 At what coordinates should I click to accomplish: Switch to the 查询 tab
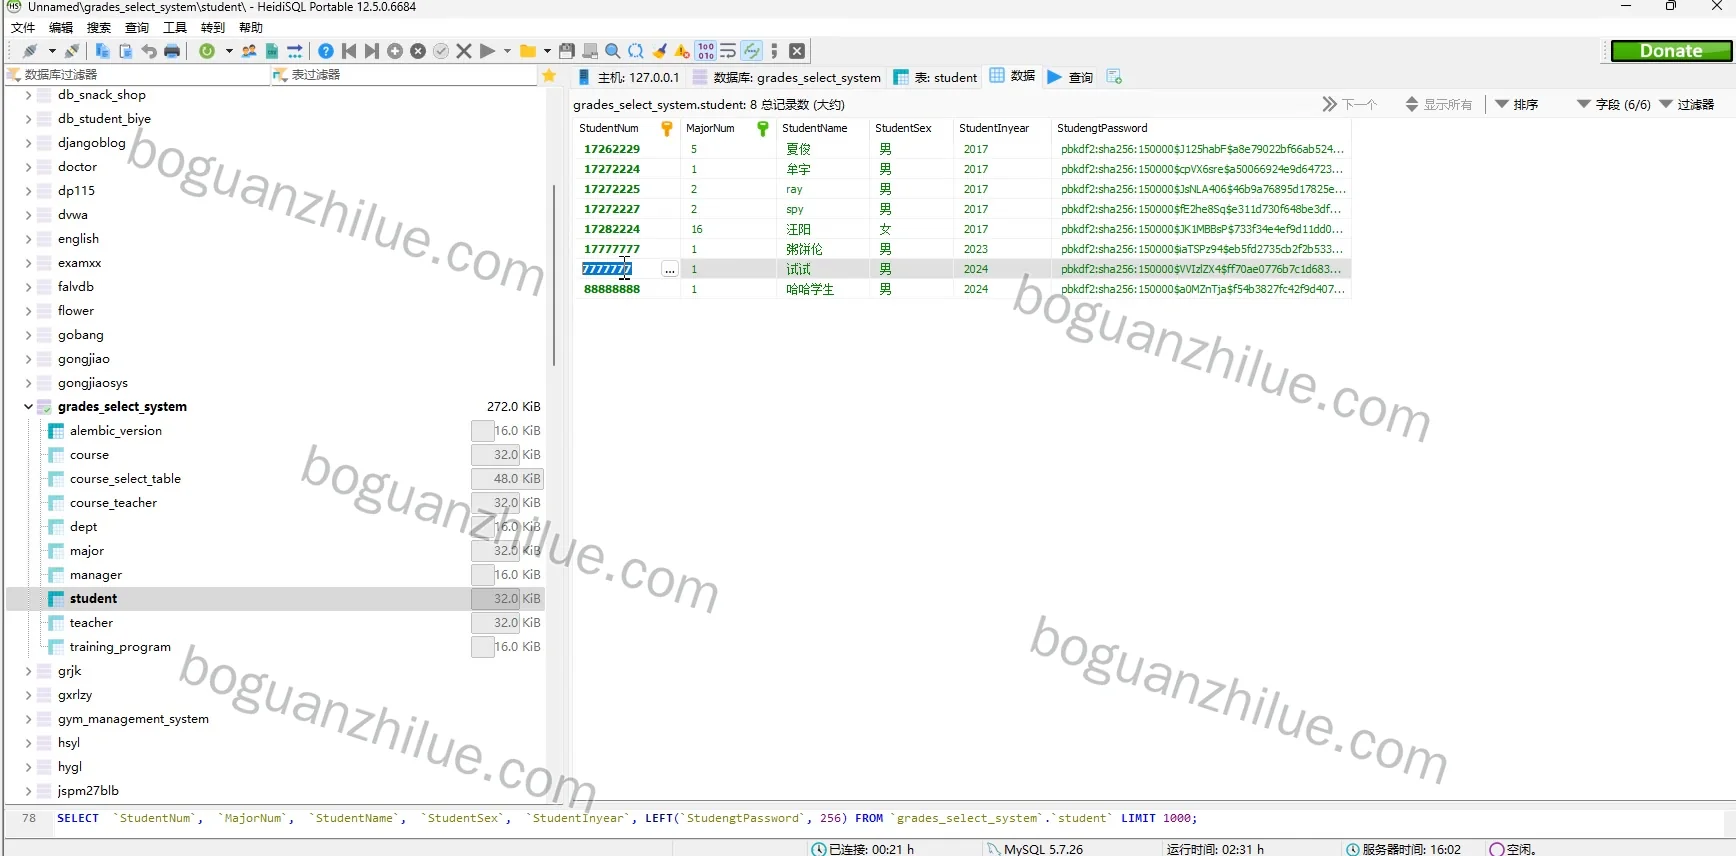pos(1070,77)
